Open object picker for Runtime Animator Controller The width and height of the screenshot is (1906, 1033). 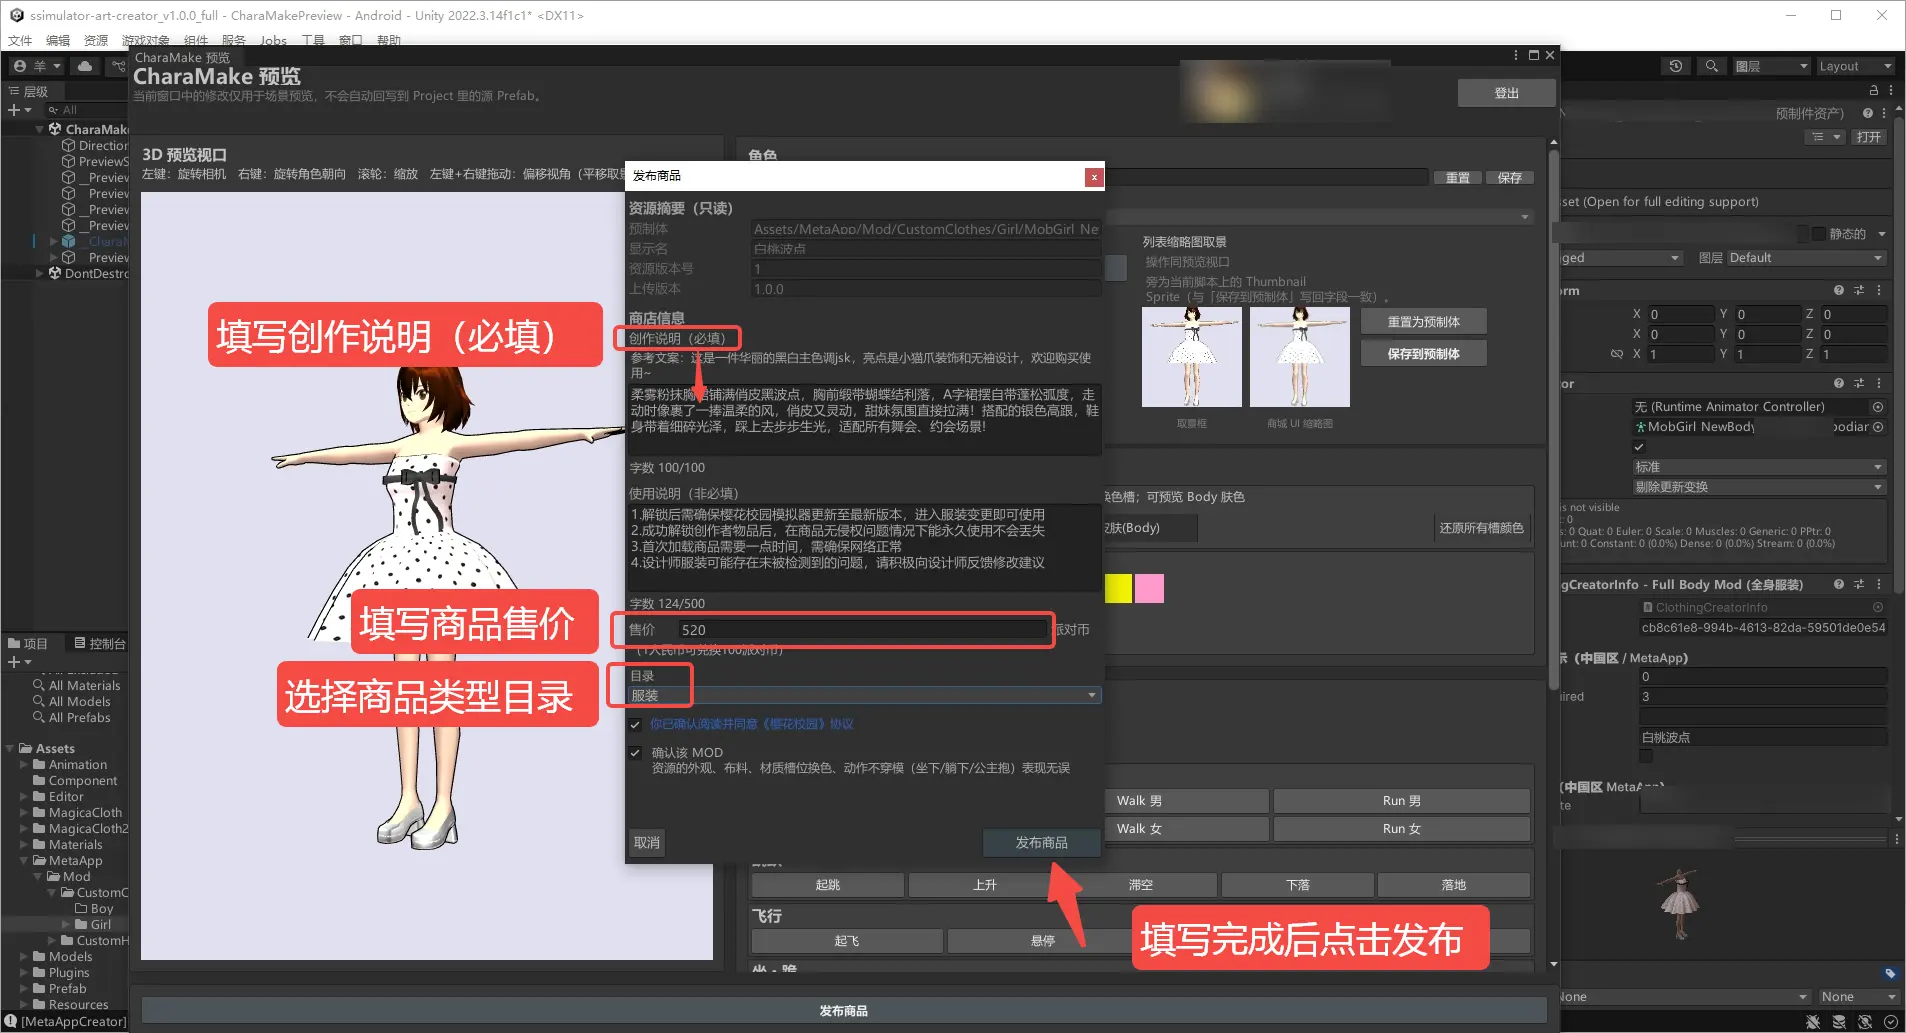click(1878, 407)
